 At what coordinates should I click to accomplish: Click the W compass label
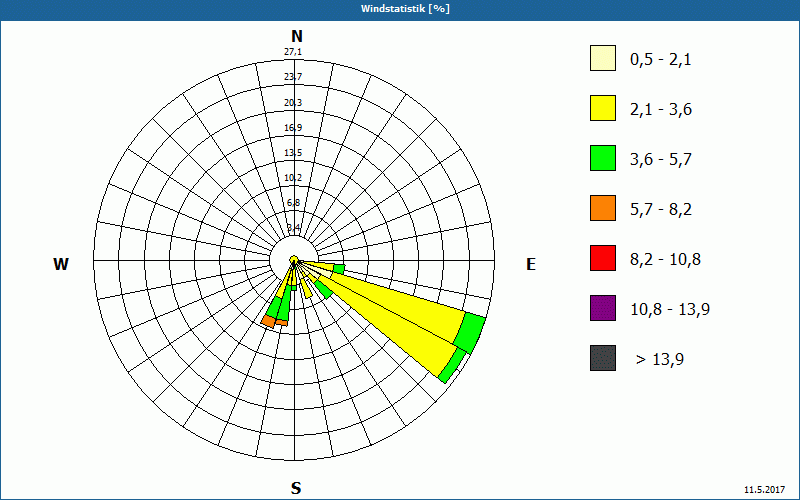tap(61, 264)
